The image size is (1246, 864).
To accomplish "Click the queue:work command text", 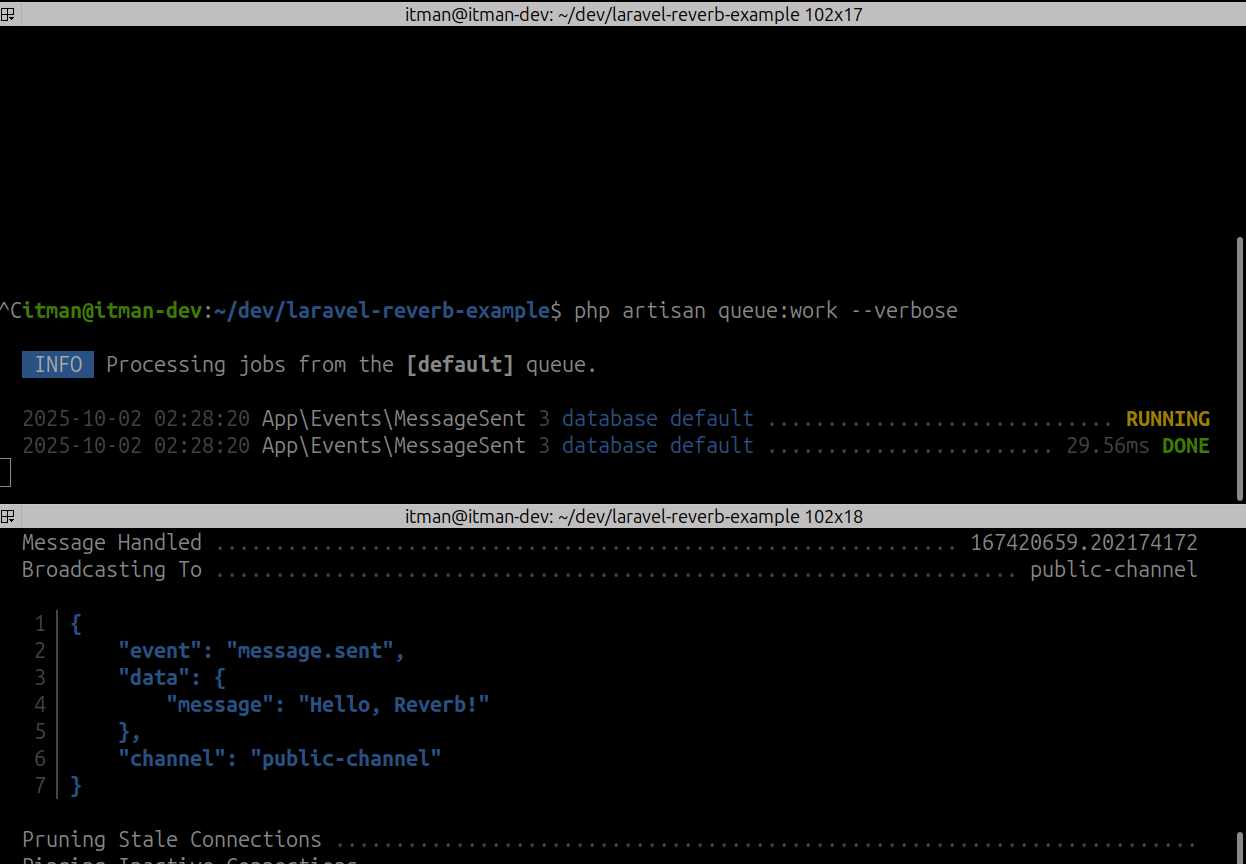I will point(778,311).
